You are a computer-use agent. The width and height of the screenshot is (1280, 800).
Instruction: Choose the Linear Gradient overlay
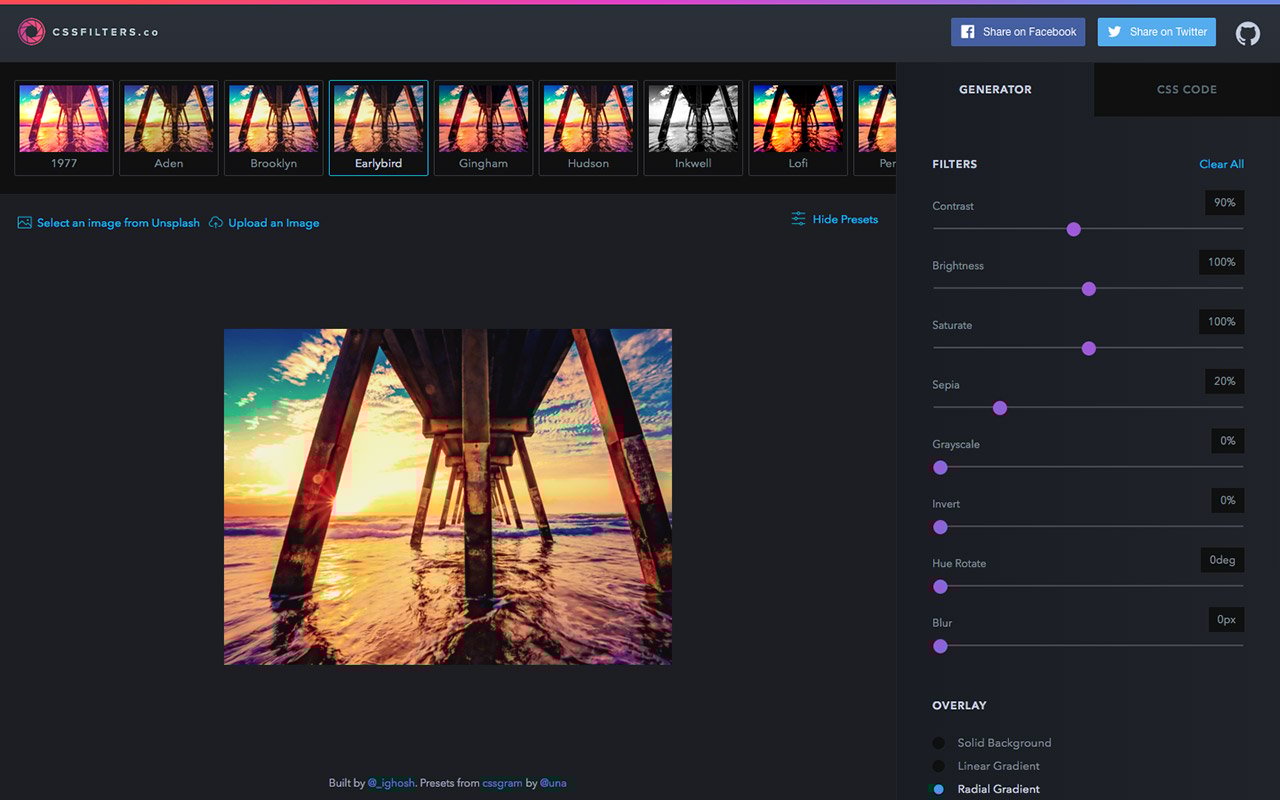(938, 765)
